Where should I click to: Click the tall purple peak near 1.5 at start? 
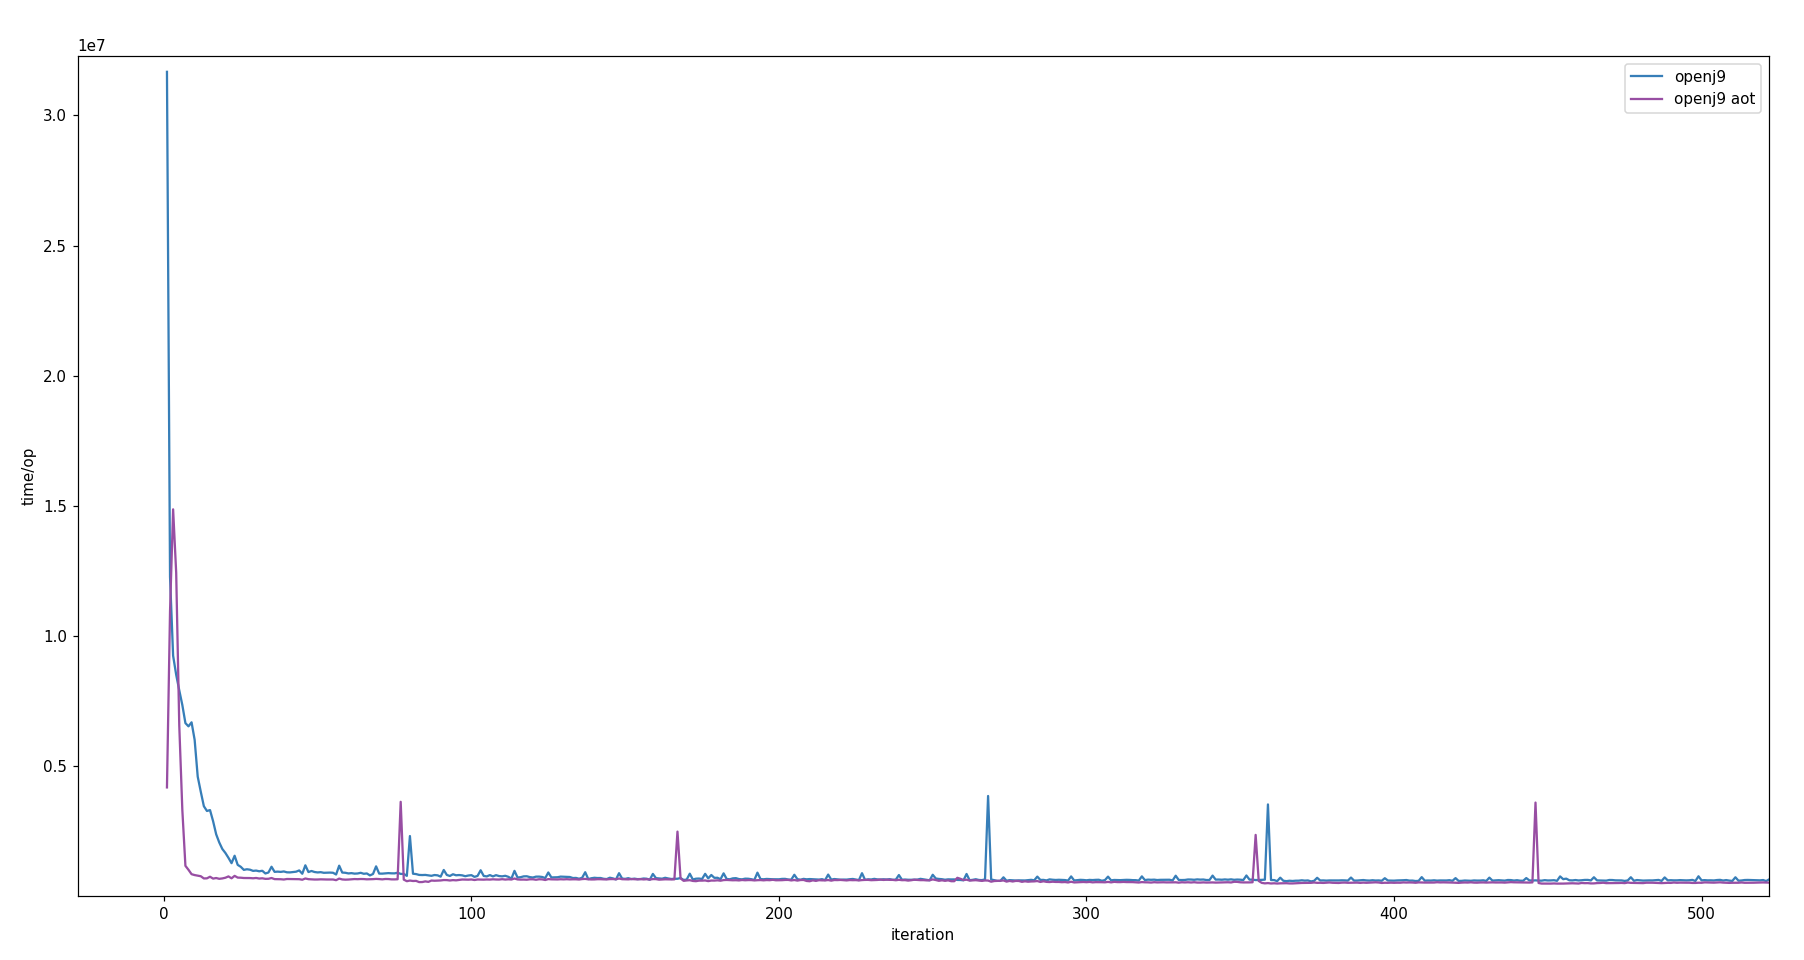click(x=173, y=510)
